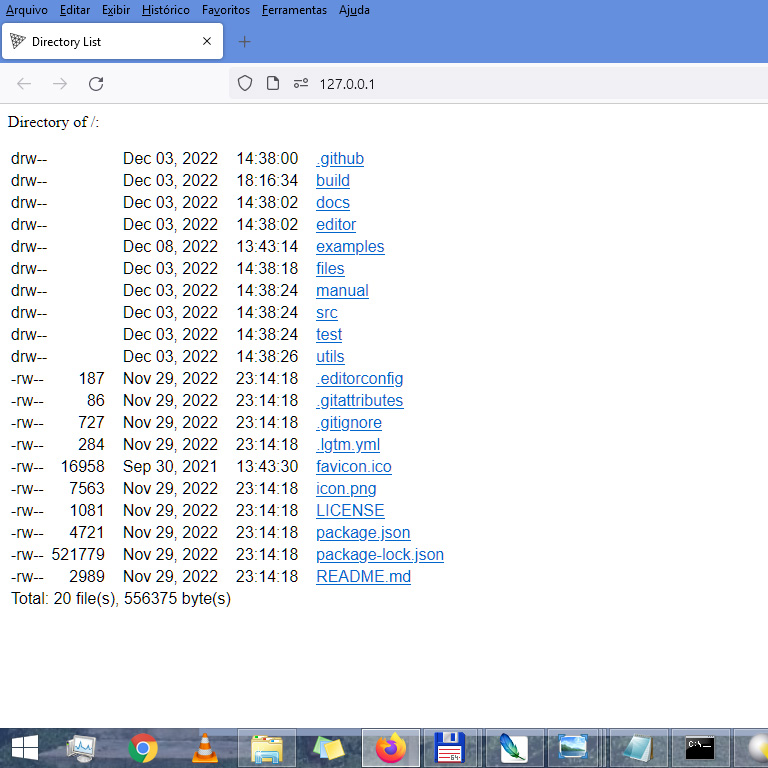Image resolution: width=768 pixels, height=768 pixels.
Task: Open the package.json file link
Action: (363, 533)
